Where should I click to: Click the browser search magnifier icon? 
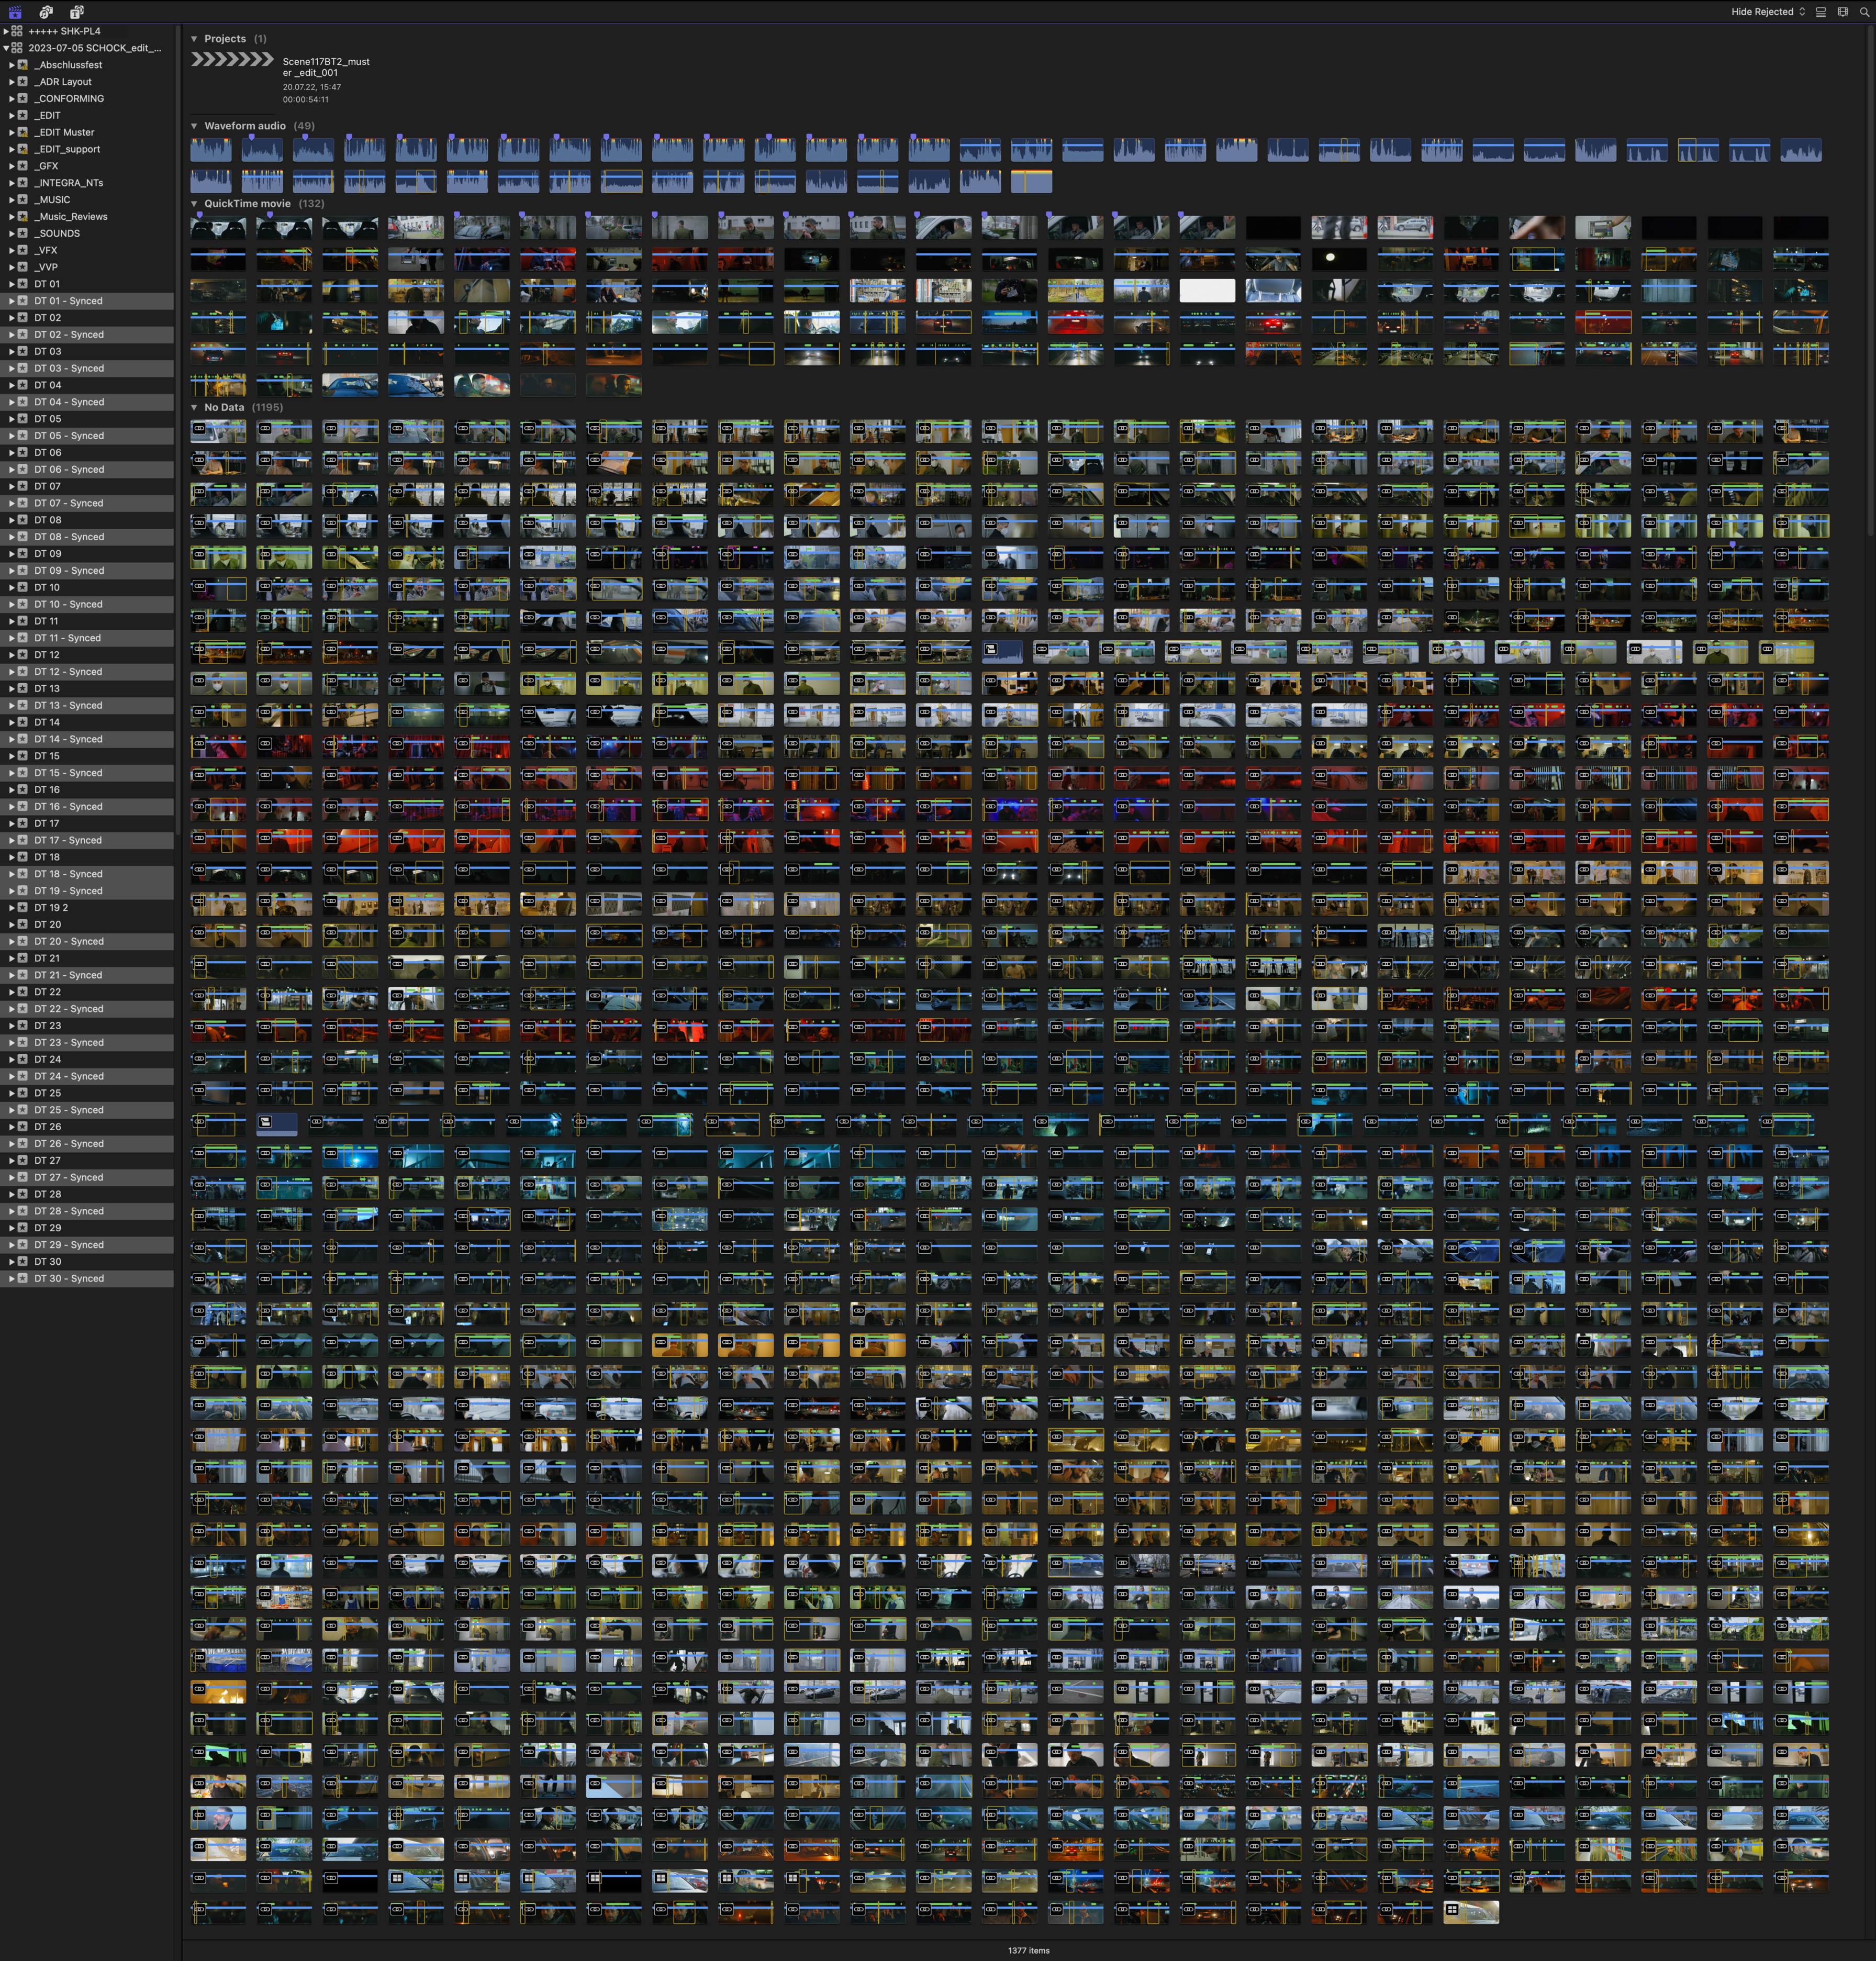(1864, 12)
